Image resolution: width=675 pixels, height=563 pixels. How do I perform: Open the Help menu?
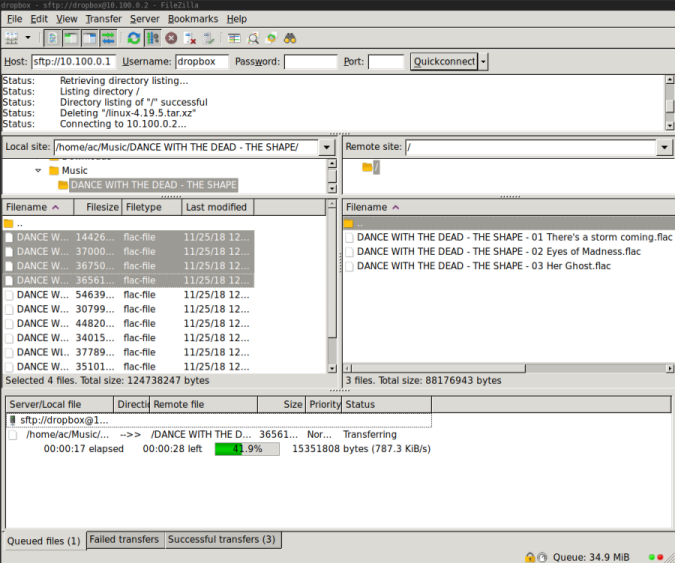(237, 19)
